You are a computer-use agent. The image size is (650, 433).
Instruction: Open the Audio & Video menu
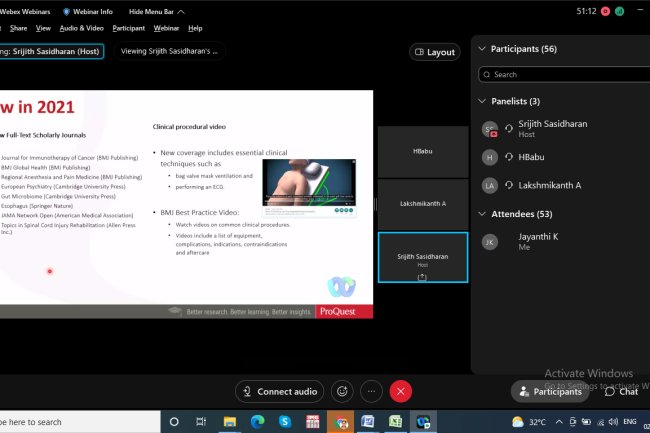[x=81, y=28]
